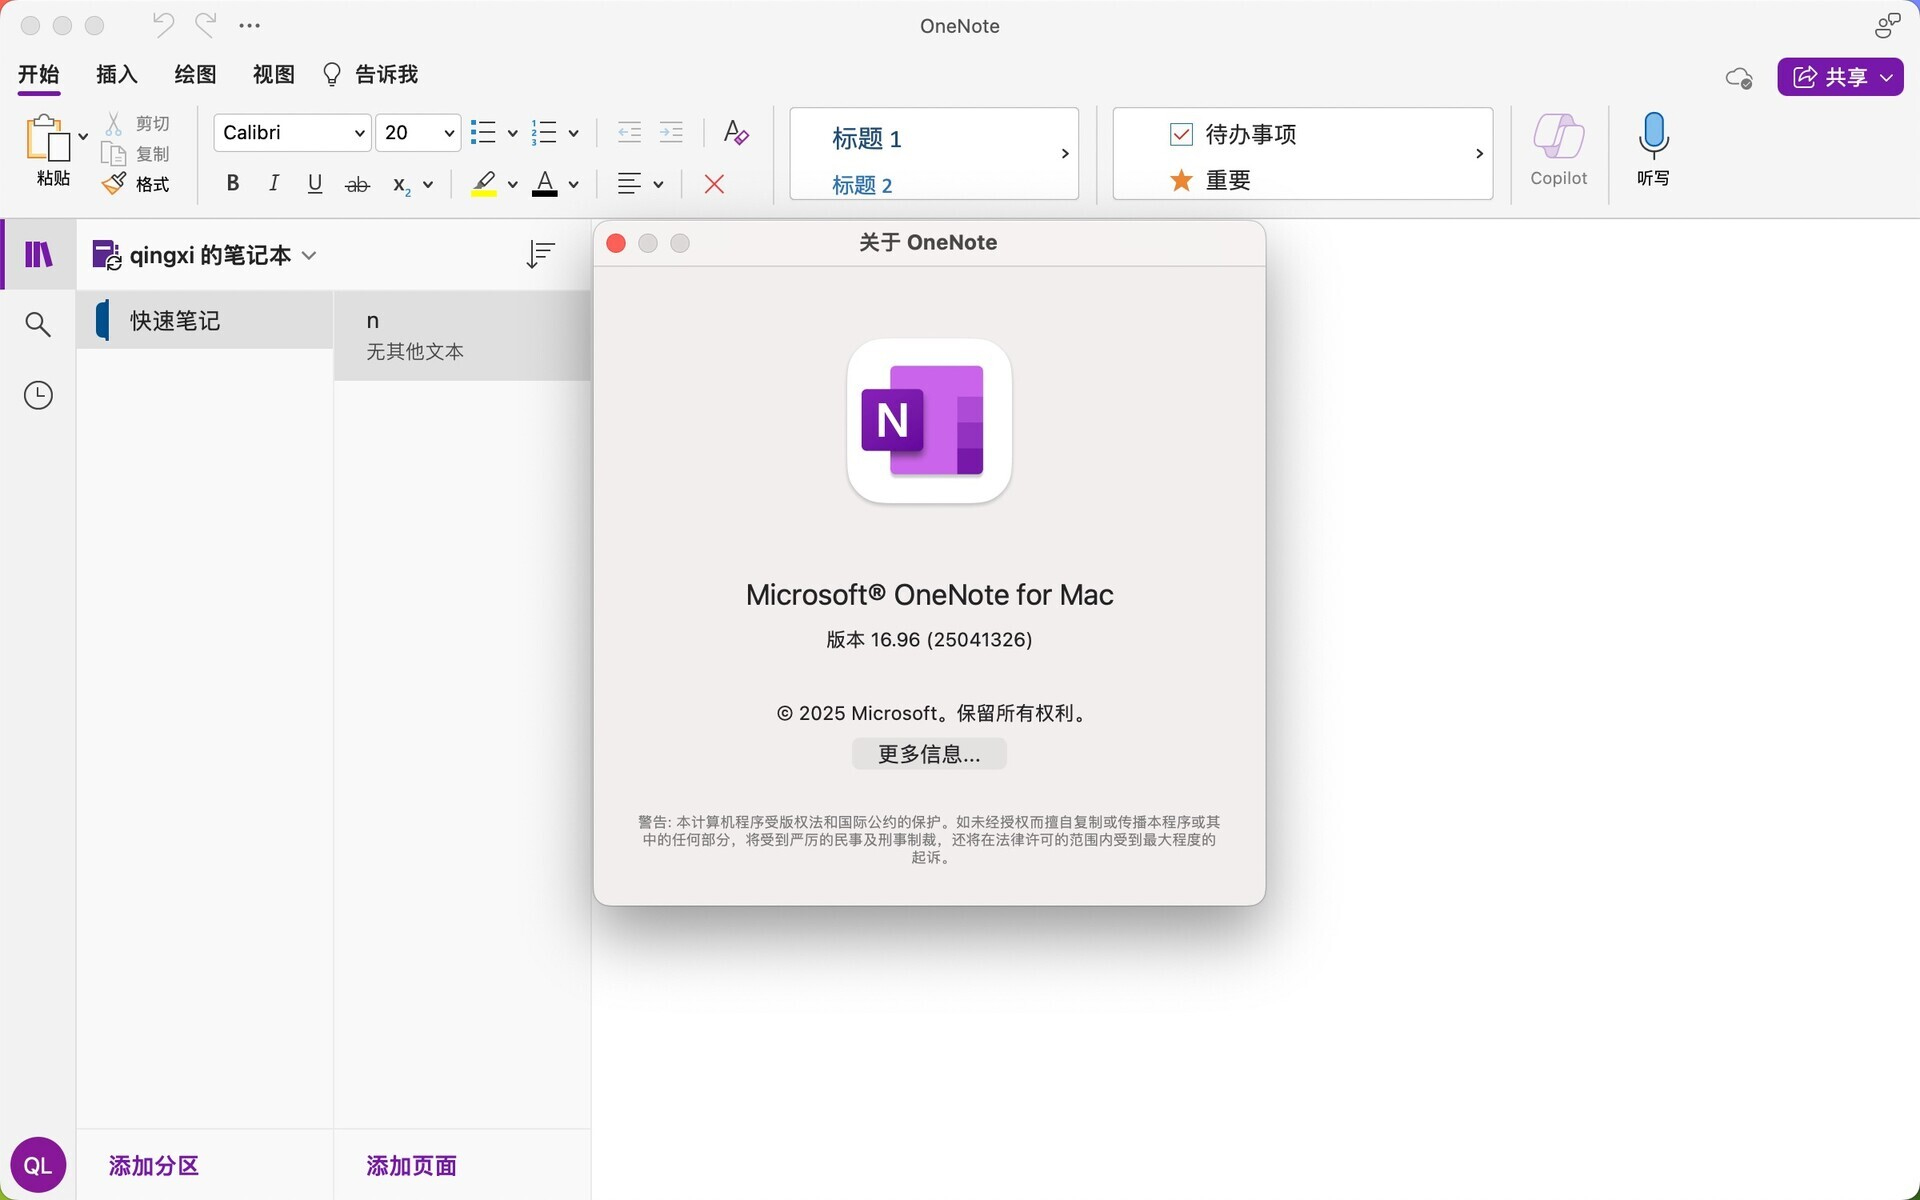
Task: Switch to the 插入 ribbon tab
Action: [x=116, y=74]
